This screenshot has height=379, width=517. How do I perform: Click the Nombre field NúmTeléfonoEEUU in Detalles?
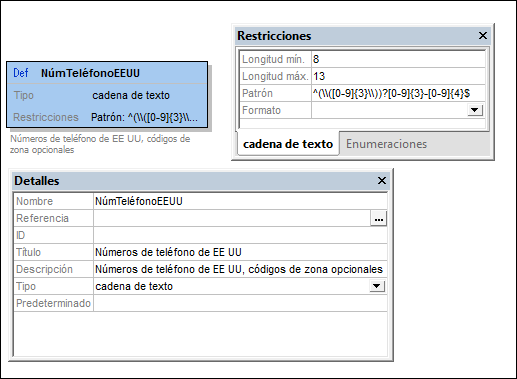[240, 201]
